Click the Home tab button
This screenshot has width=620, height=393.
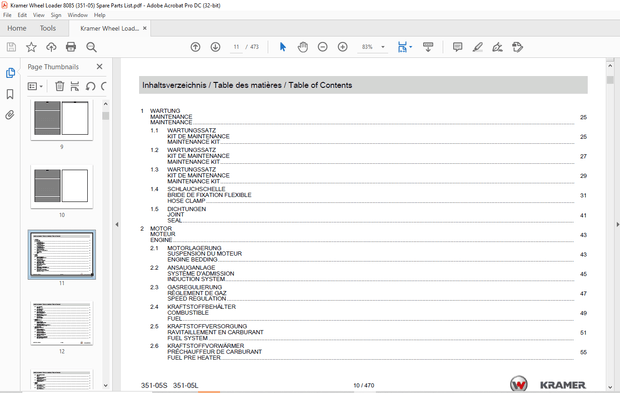(17, 28)
